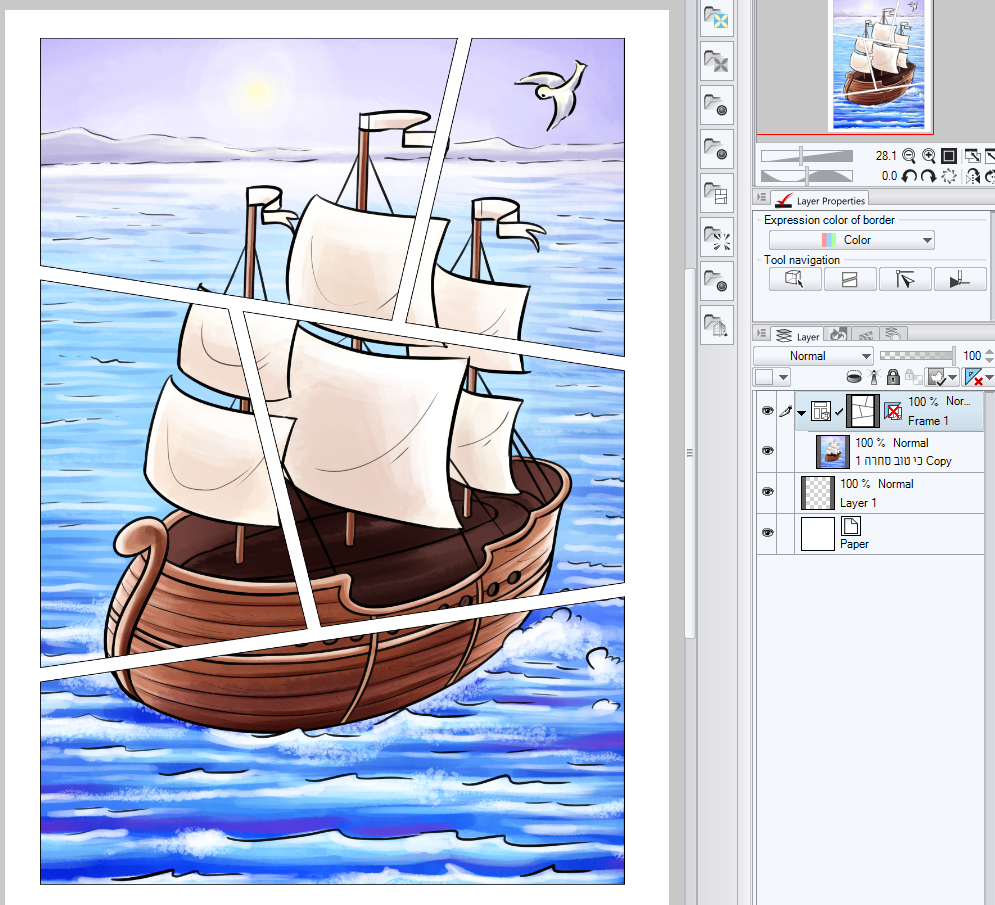
Task: Click the fit-to-screen icon in Navigator
Action: click(x=949, y=156)
